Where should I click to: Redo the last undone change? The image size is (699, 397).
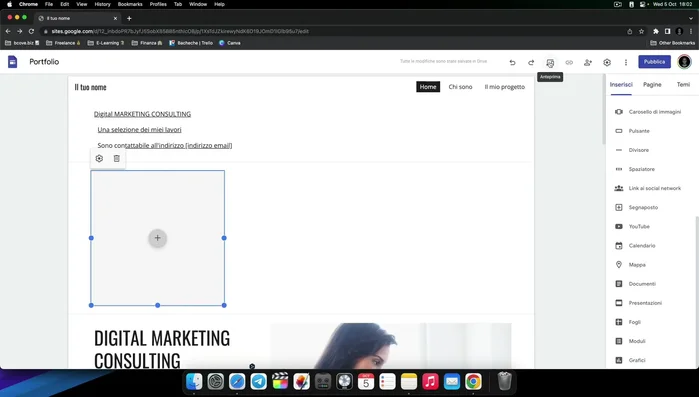click(531, 62)
